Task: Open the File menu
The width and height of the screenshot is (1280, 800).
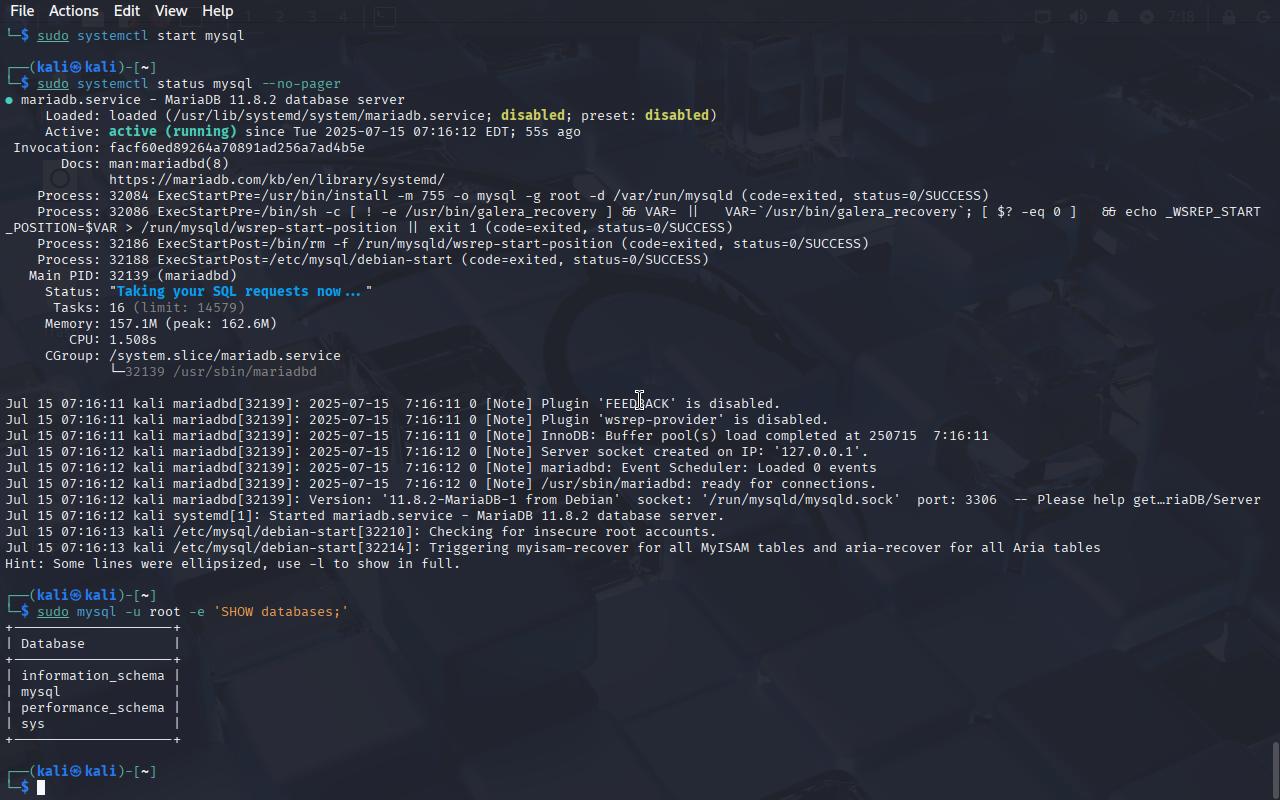Action: [x=22, y=11]
